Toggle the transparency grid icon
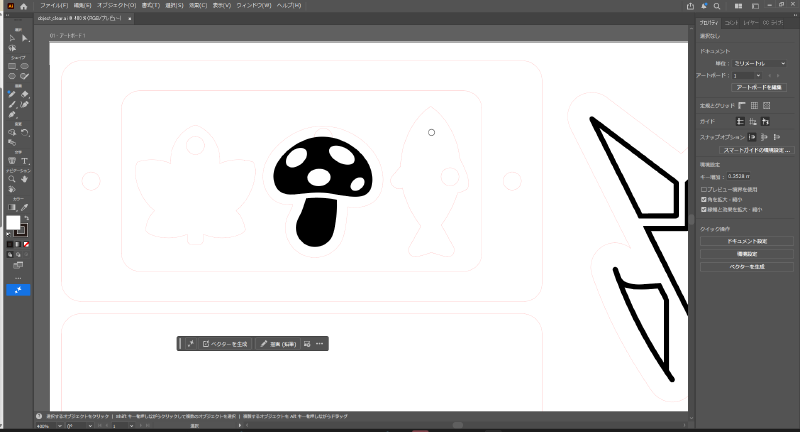 pyautogui.click(x=766, y=106)
